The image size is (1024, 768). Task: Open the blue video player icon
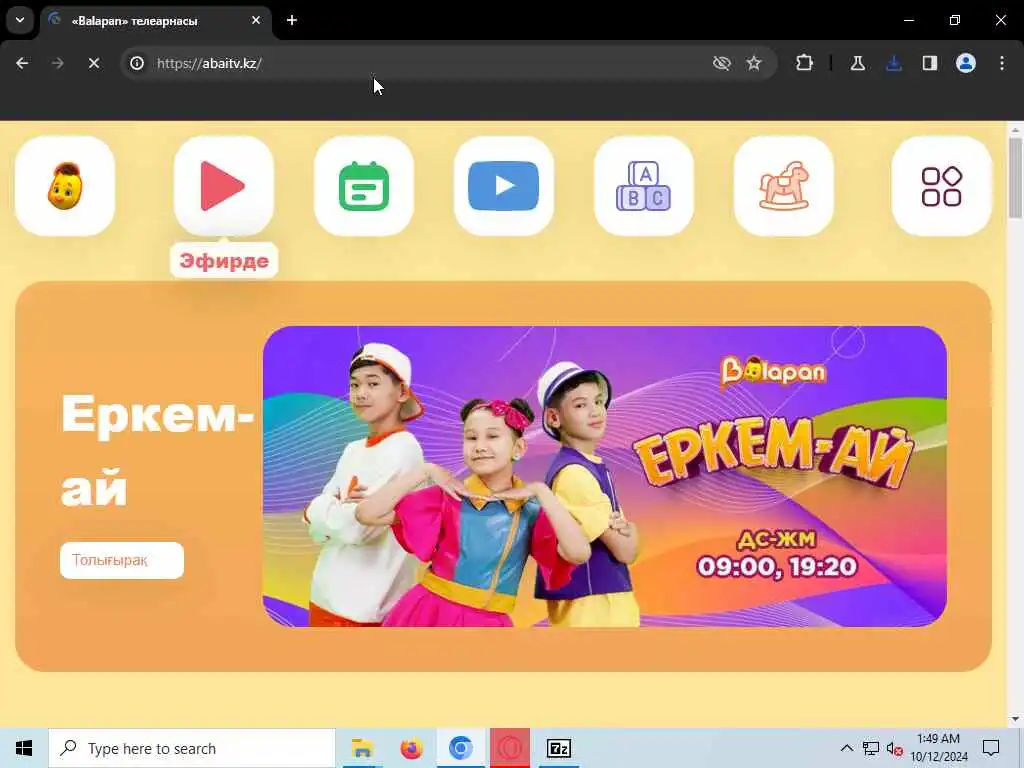click(x=504, y=186)
